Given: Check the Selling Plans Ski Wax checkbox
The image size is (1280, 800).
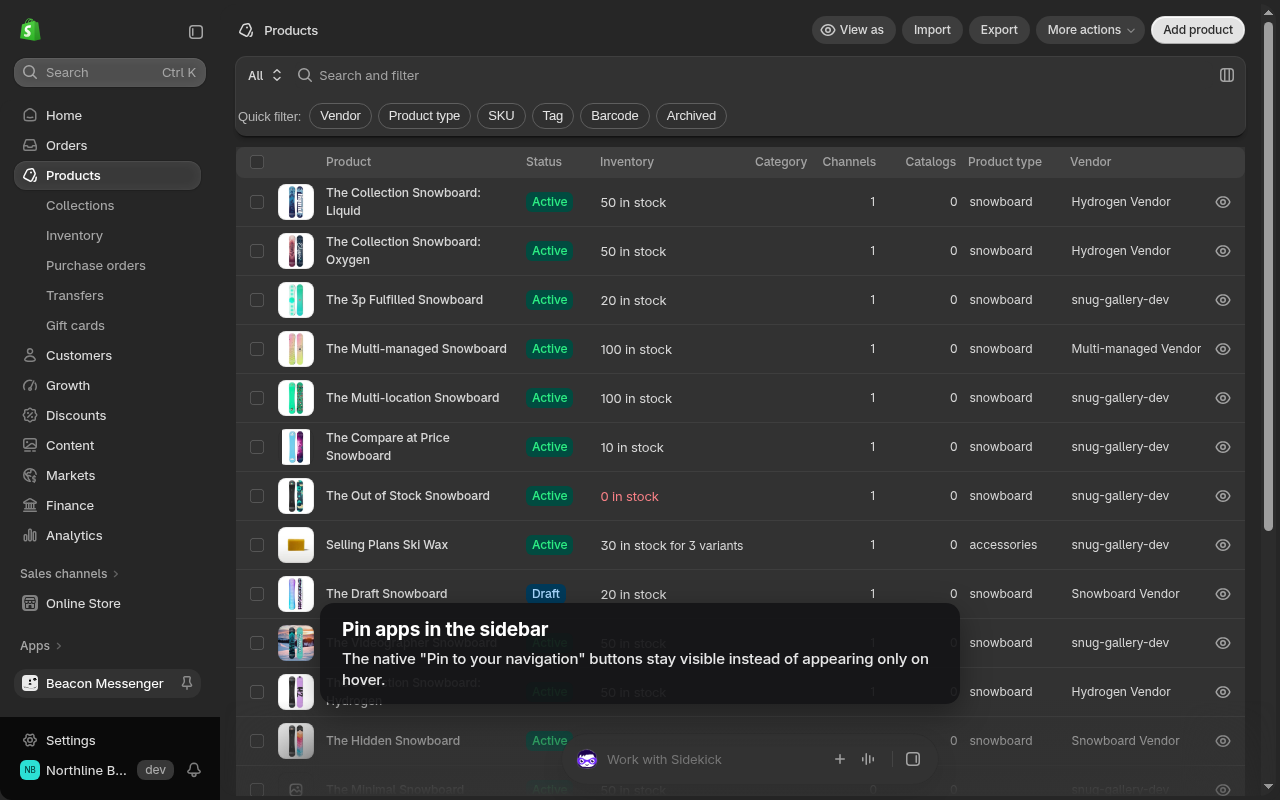Looking at the screenshot, I should [x=257, y=545].
